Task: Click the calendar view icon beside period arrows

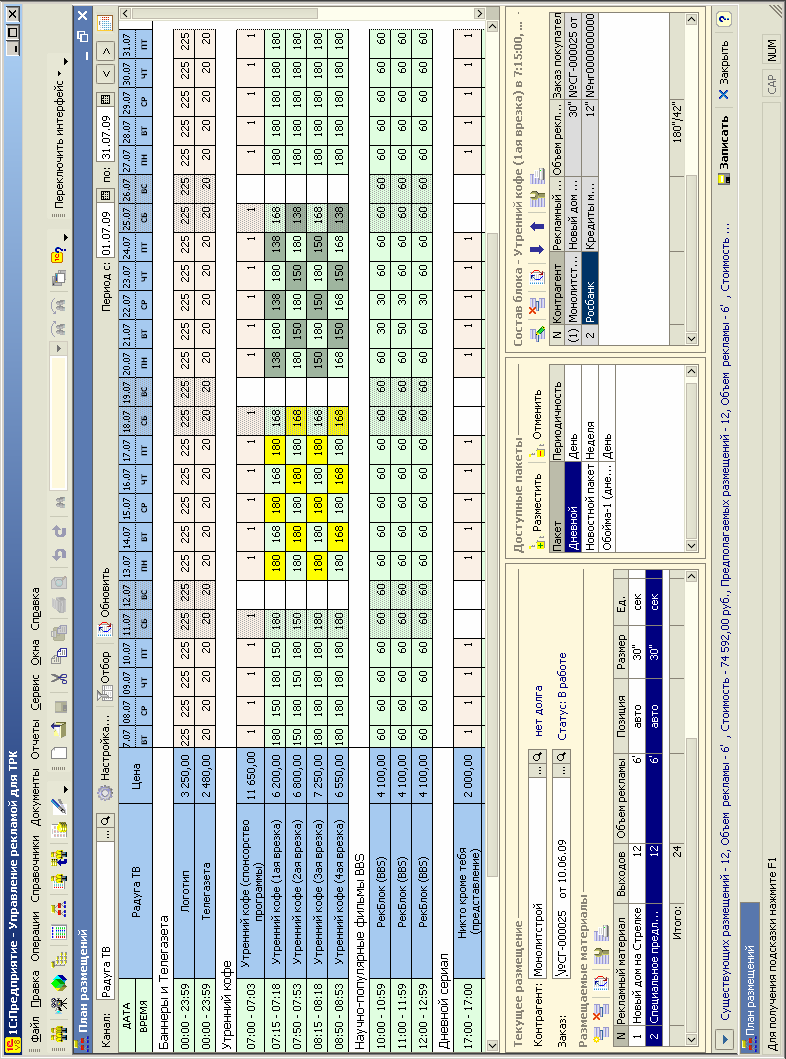Action: [x=105, y=23]
